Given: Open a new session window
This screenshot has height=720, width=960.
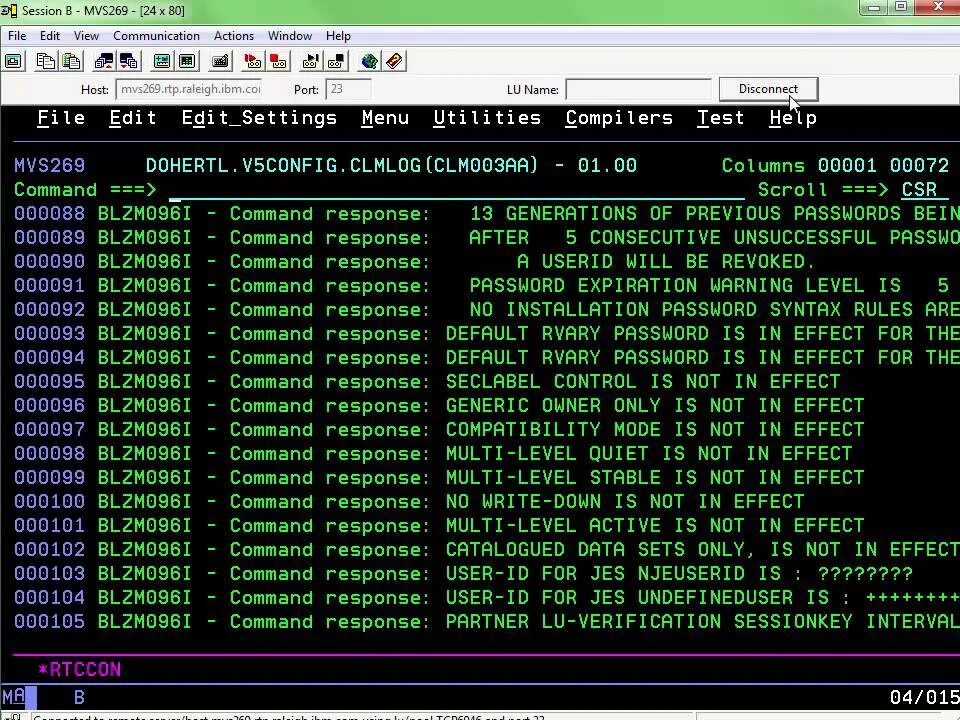Looking at the screenshot, I should (13, 61).
